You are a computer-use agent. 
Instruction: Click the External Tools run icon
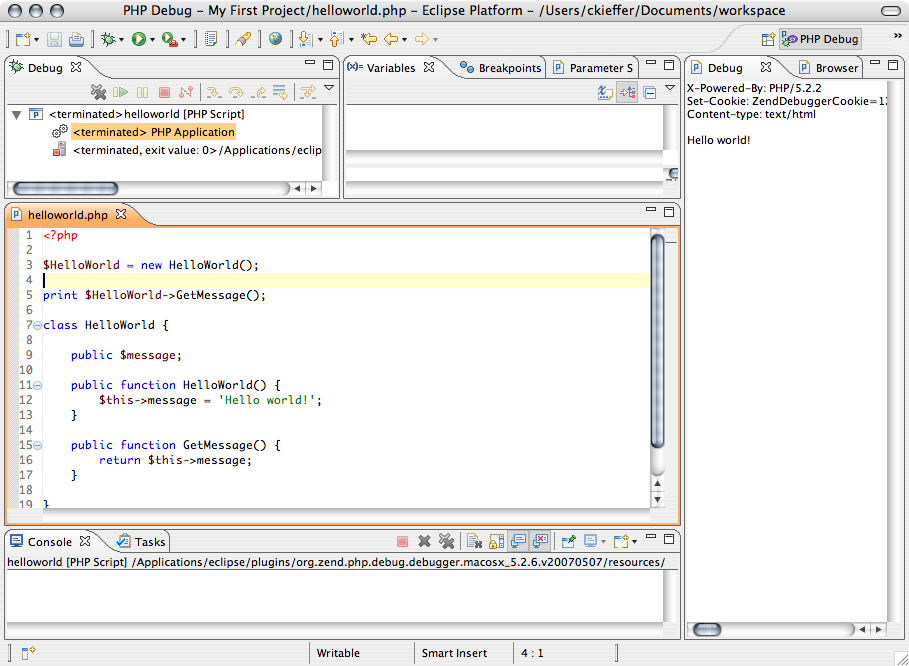click(169, 39)
